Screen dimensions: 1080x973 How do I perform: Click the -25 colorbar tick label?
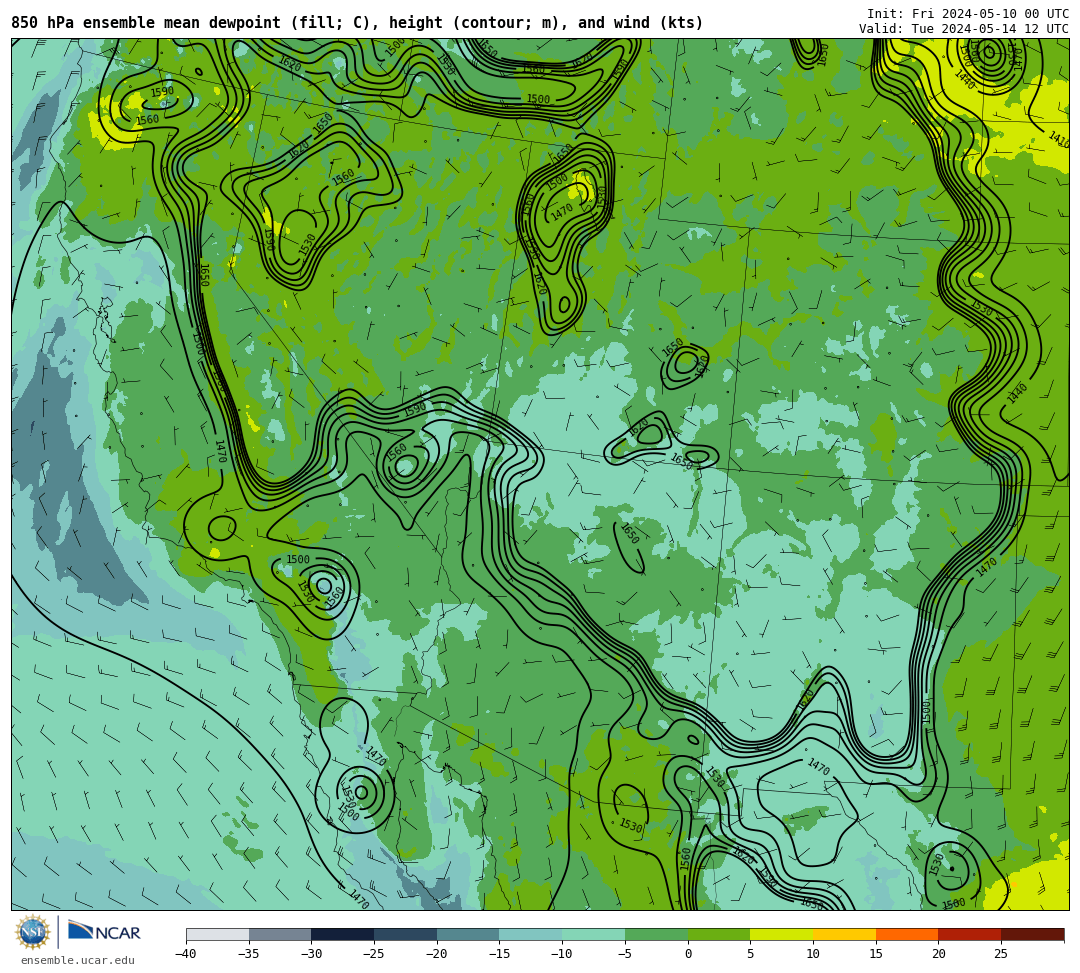click(374, 954)
